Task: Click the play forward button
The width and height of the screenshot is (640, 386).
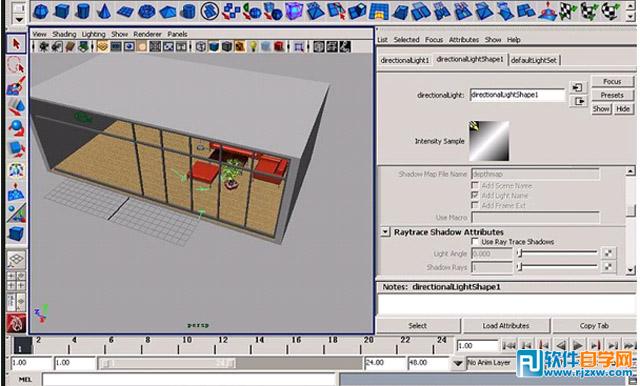Action: coord(578,346)
